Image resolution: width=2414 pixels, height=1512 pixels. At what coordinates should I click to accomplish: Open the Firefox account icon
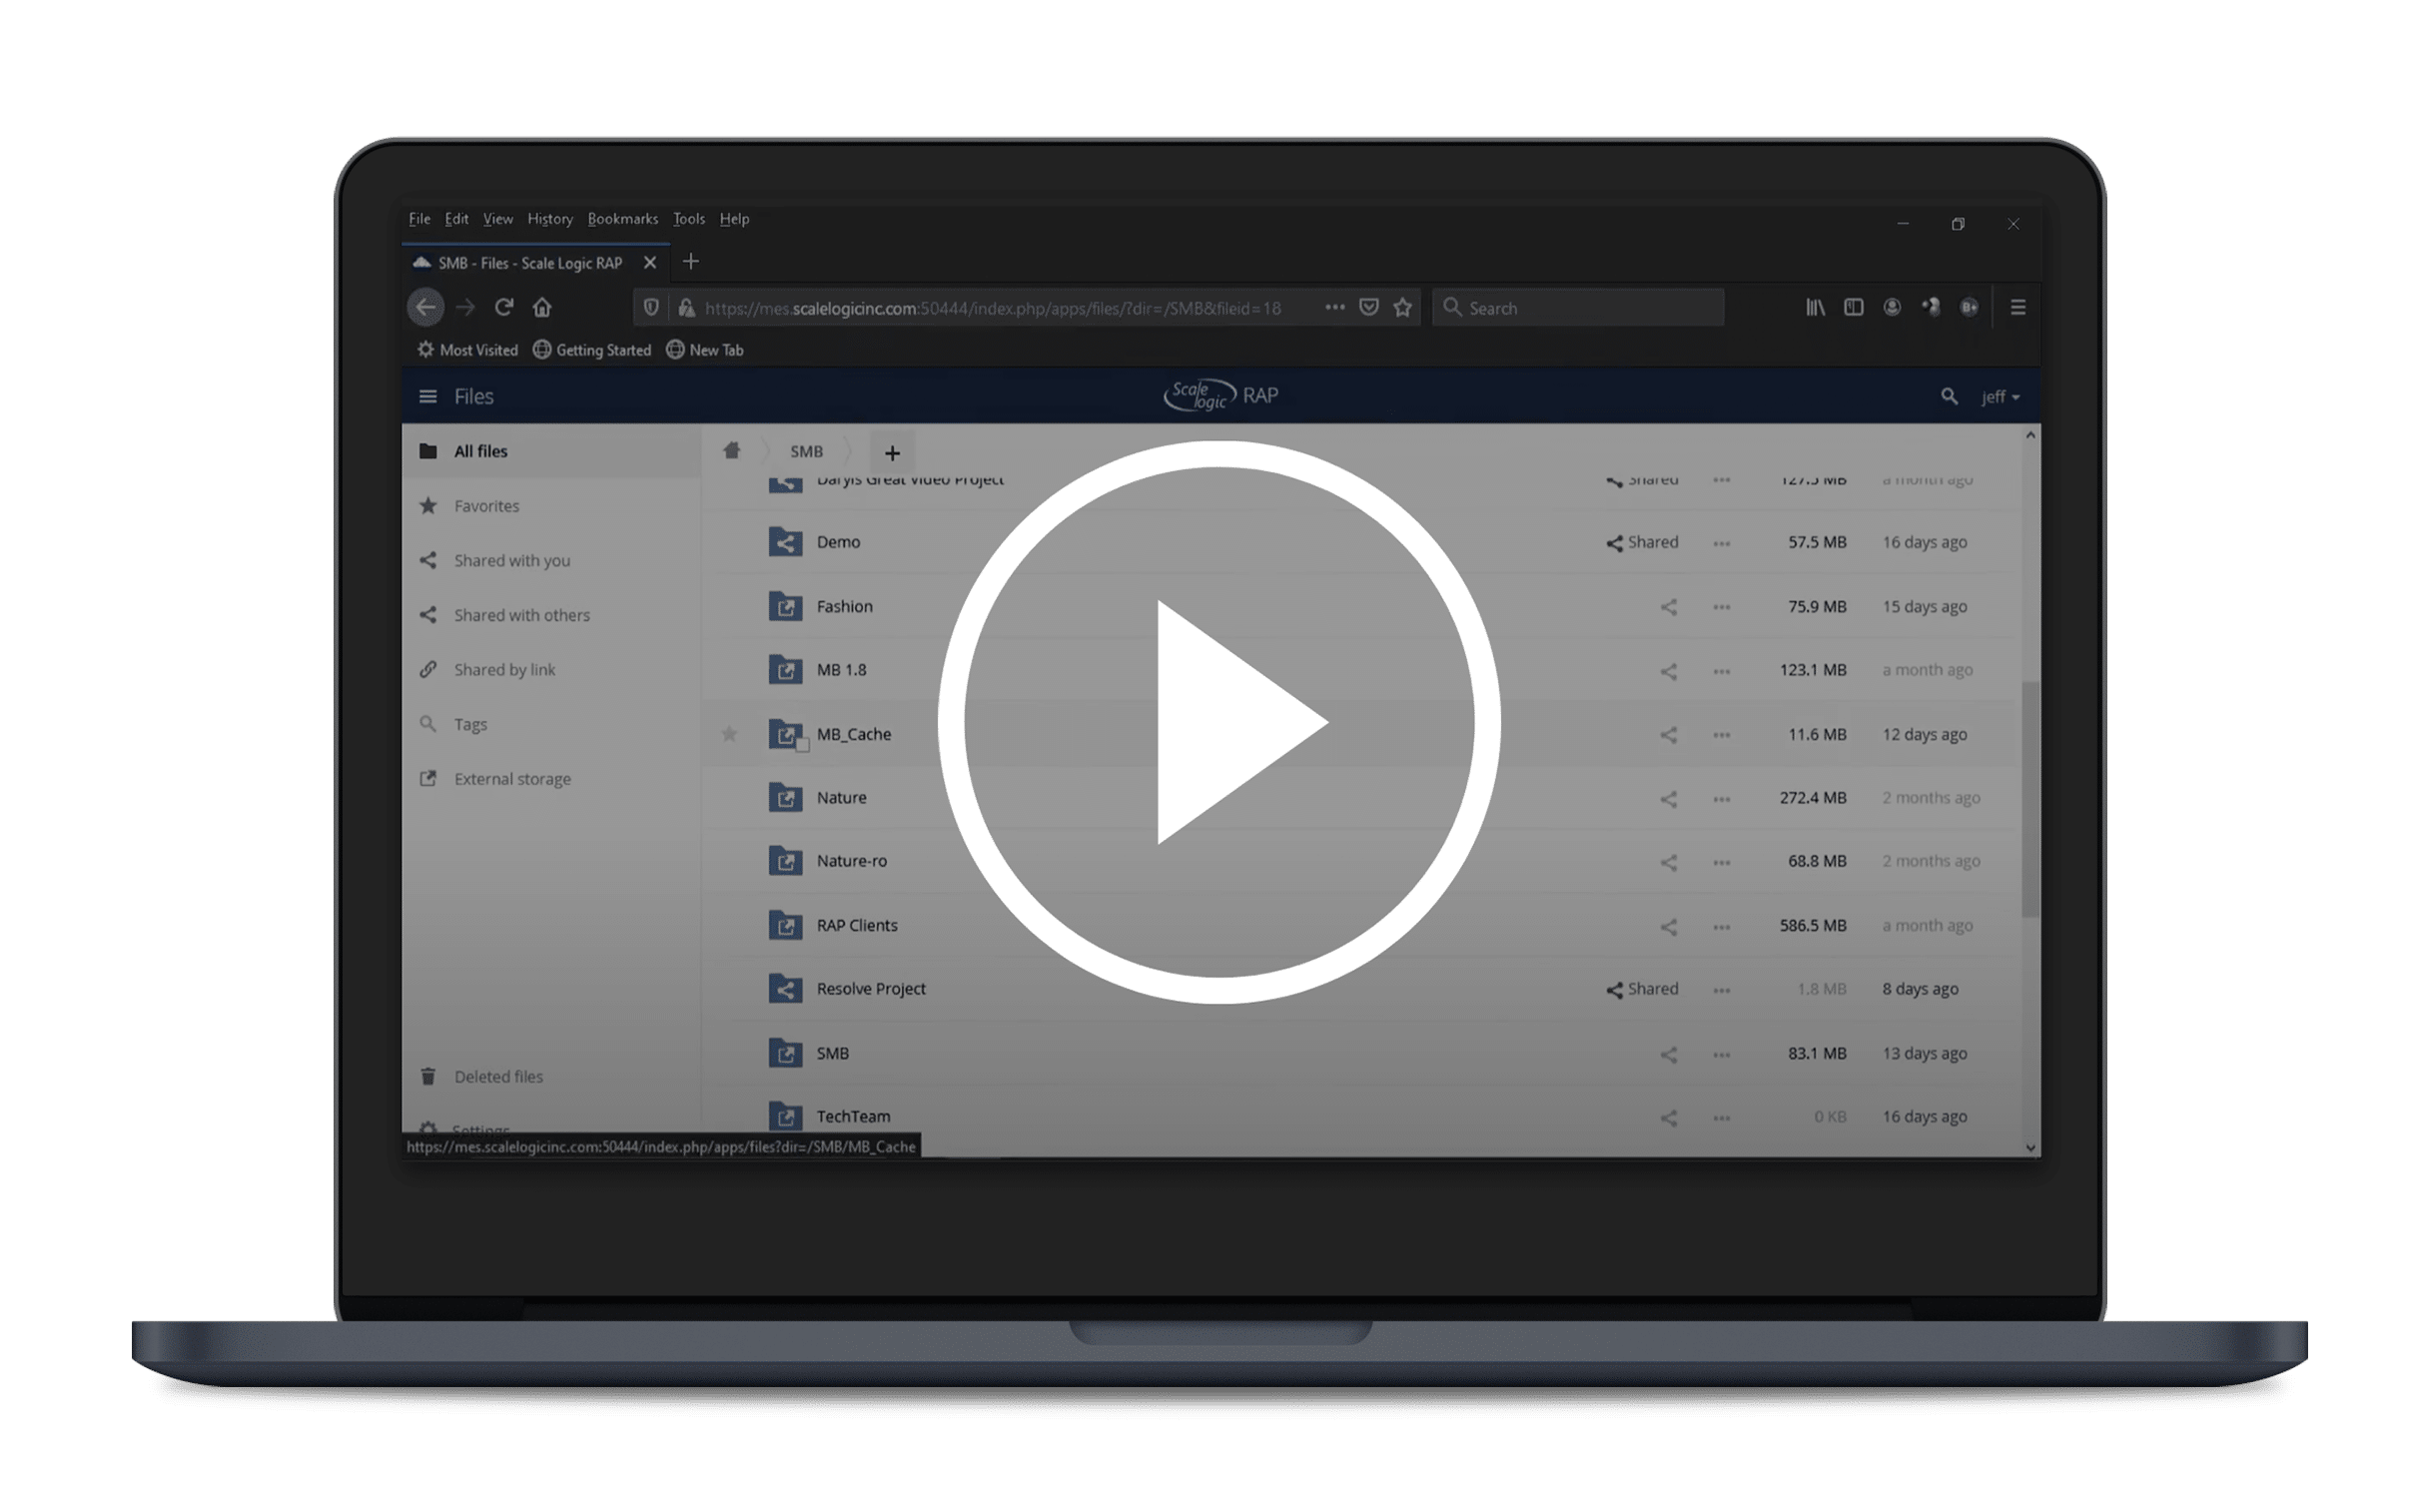point(1891,307)
